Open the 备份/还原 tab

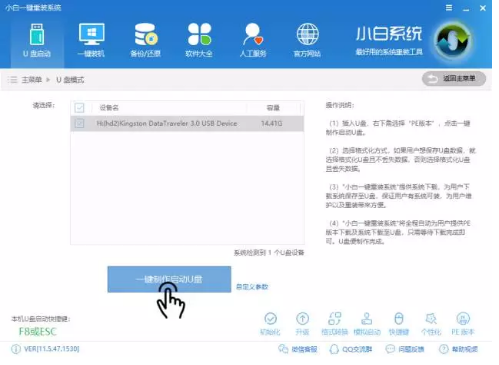[x=145, y=41]
